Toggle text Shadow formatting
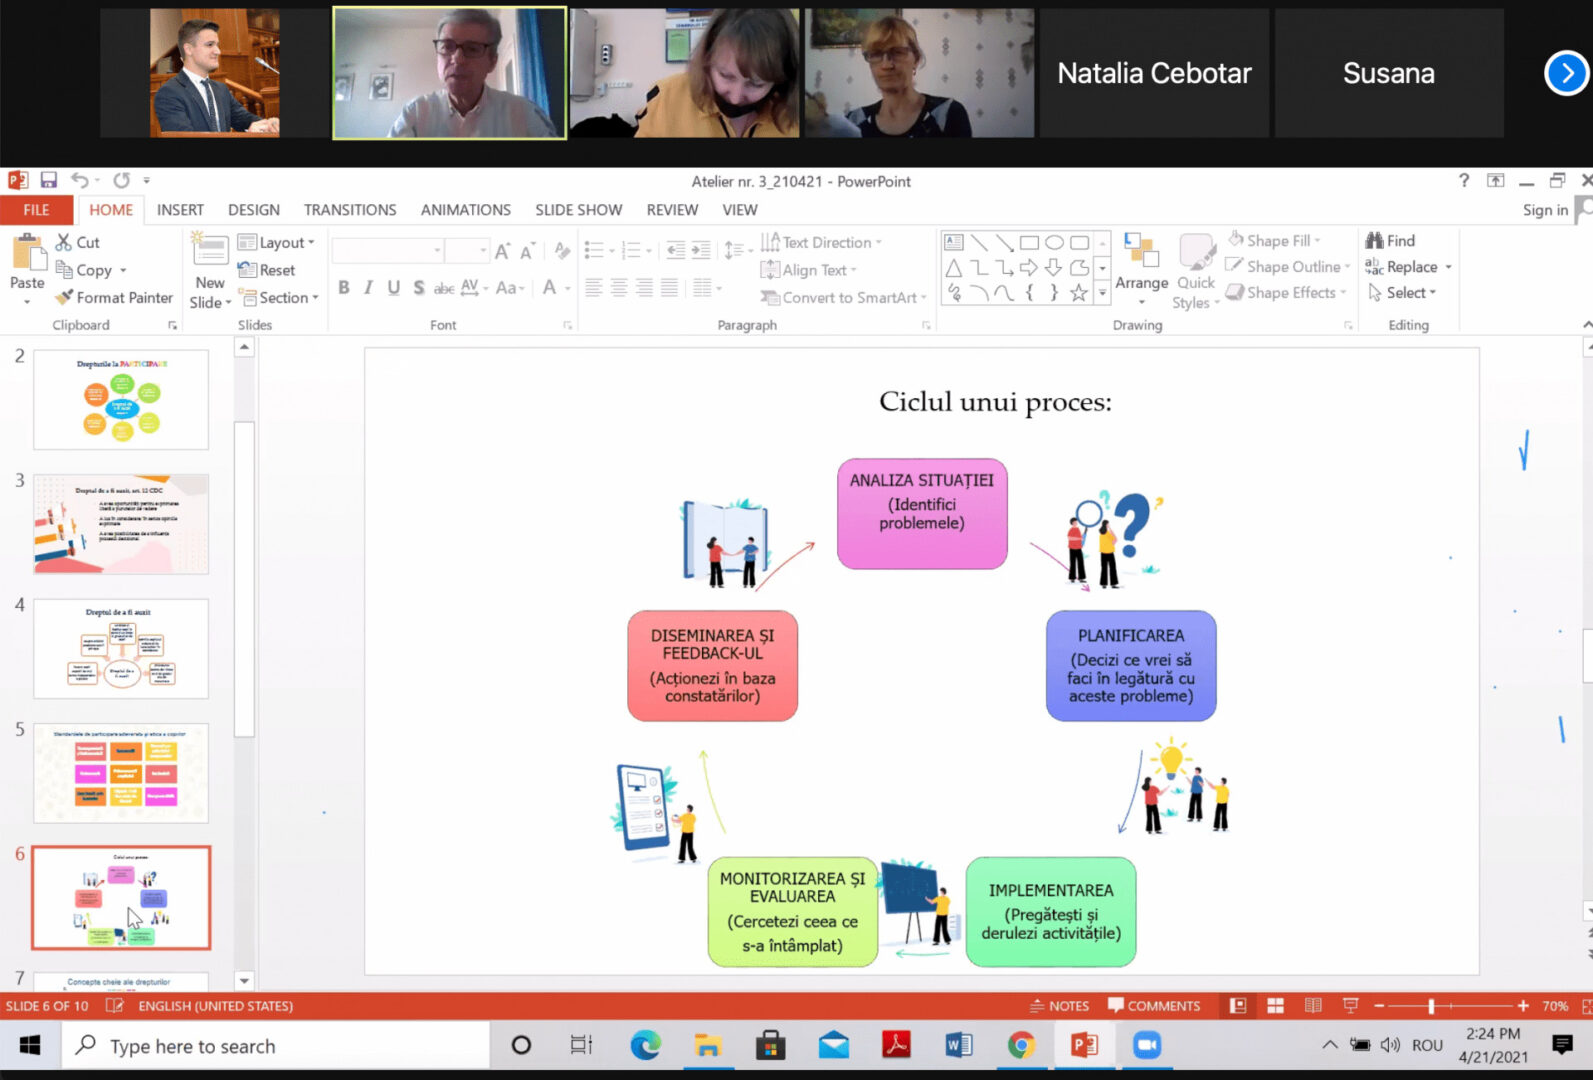The width and height of the screenshot is (1593, 1080). point(418,288)
